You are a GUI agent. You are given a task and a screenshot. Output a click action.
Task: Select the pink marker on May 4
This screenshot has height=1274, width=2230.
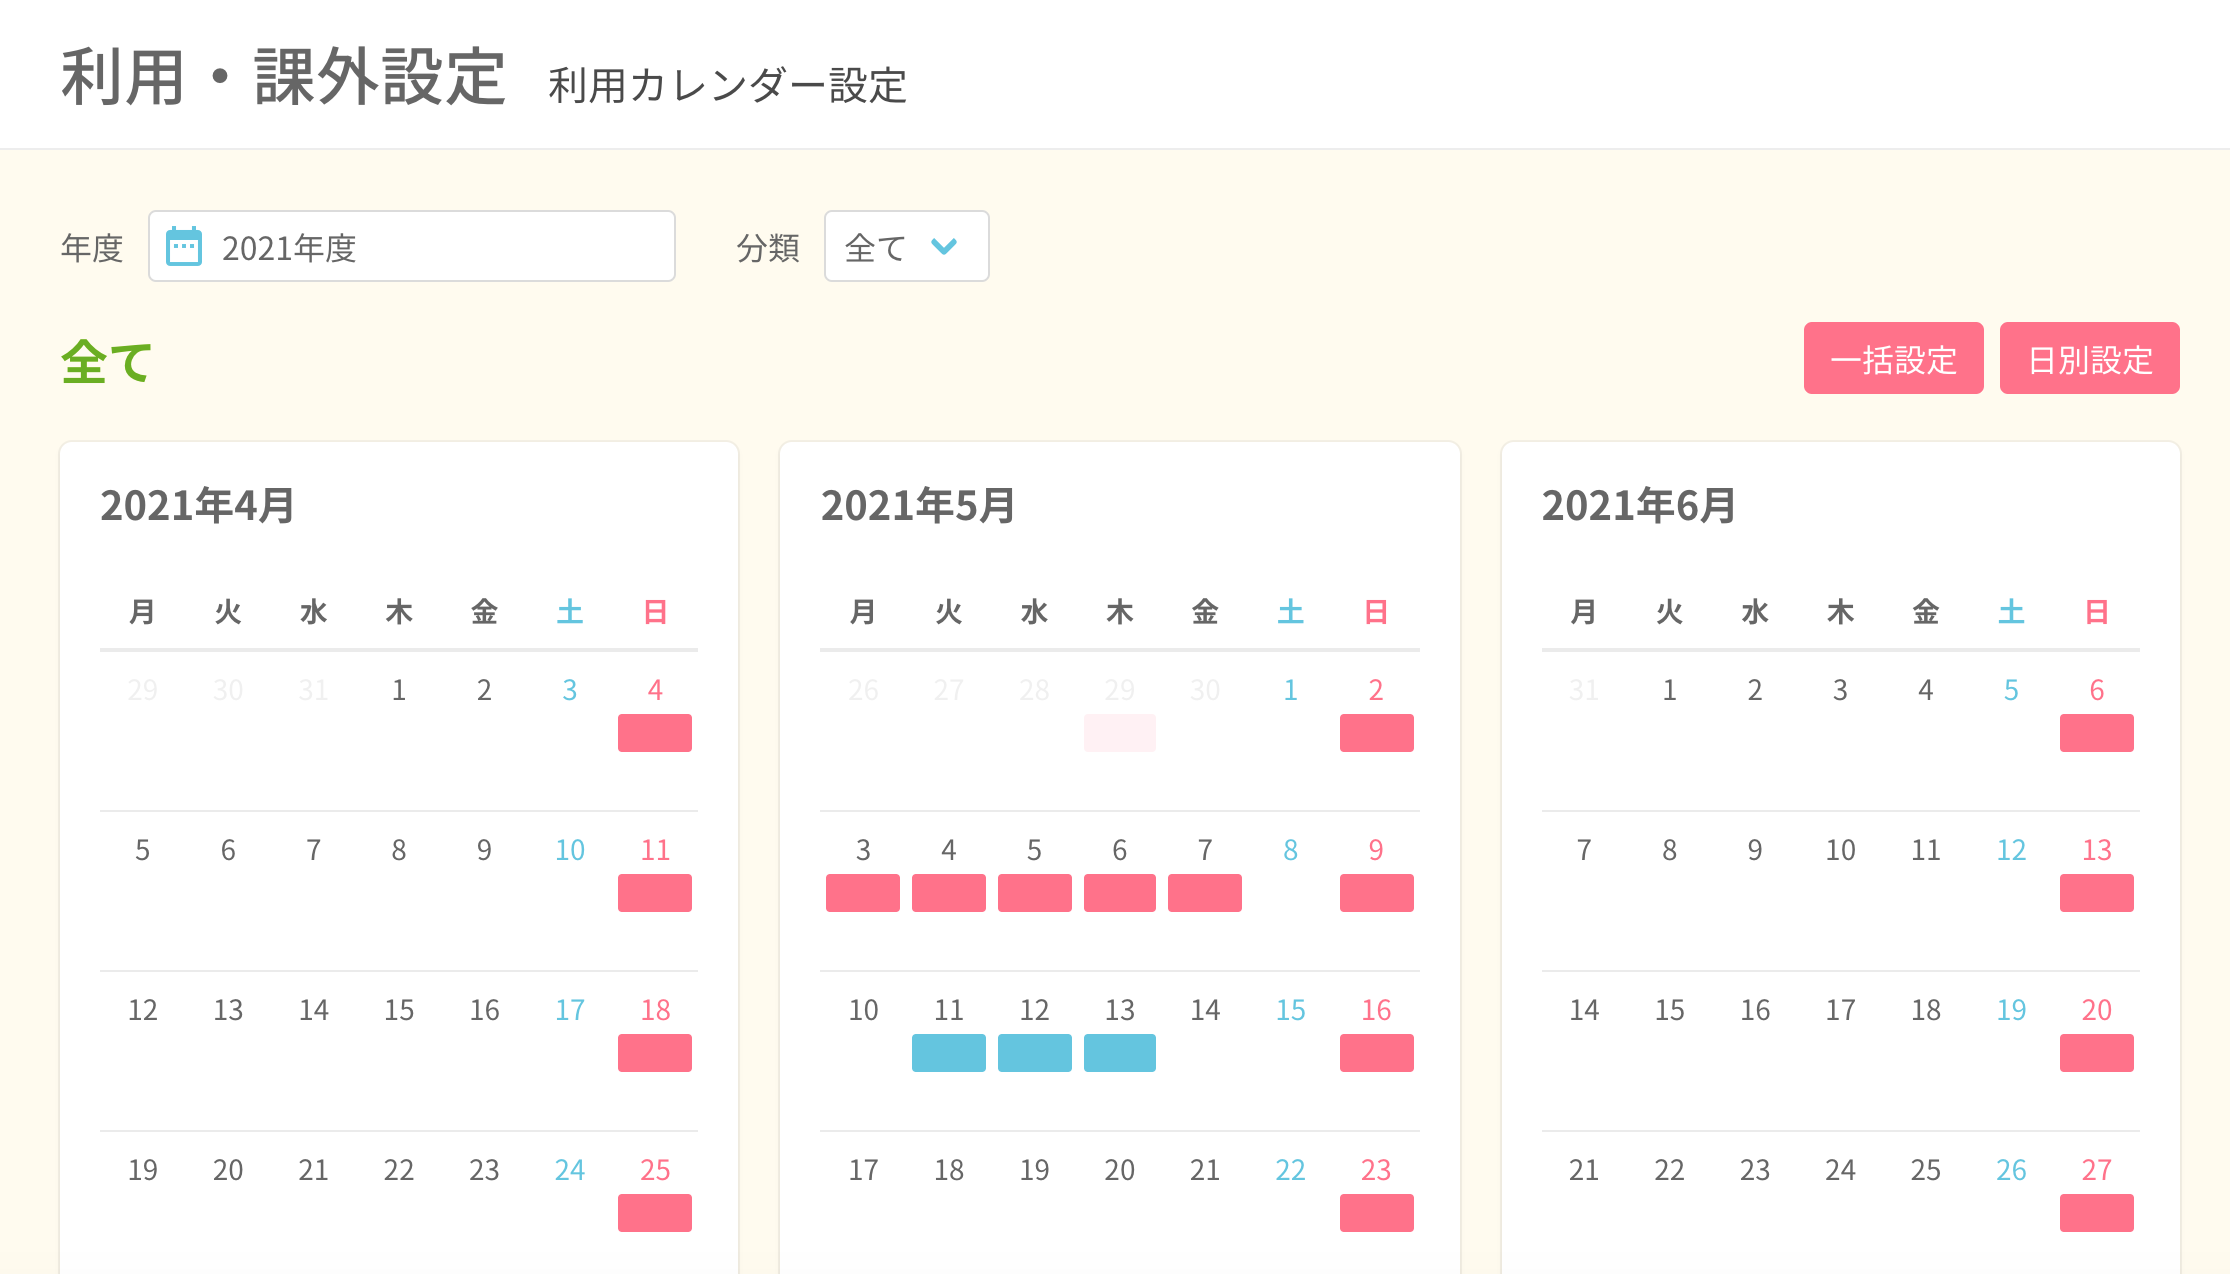(x=949, y=893)
